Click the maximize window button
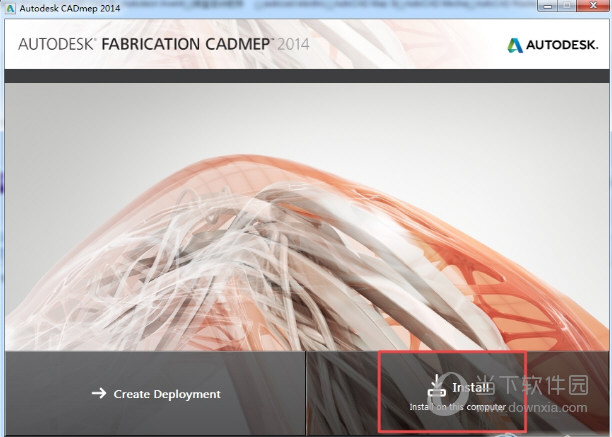612x437 pixels. [567, 5]
